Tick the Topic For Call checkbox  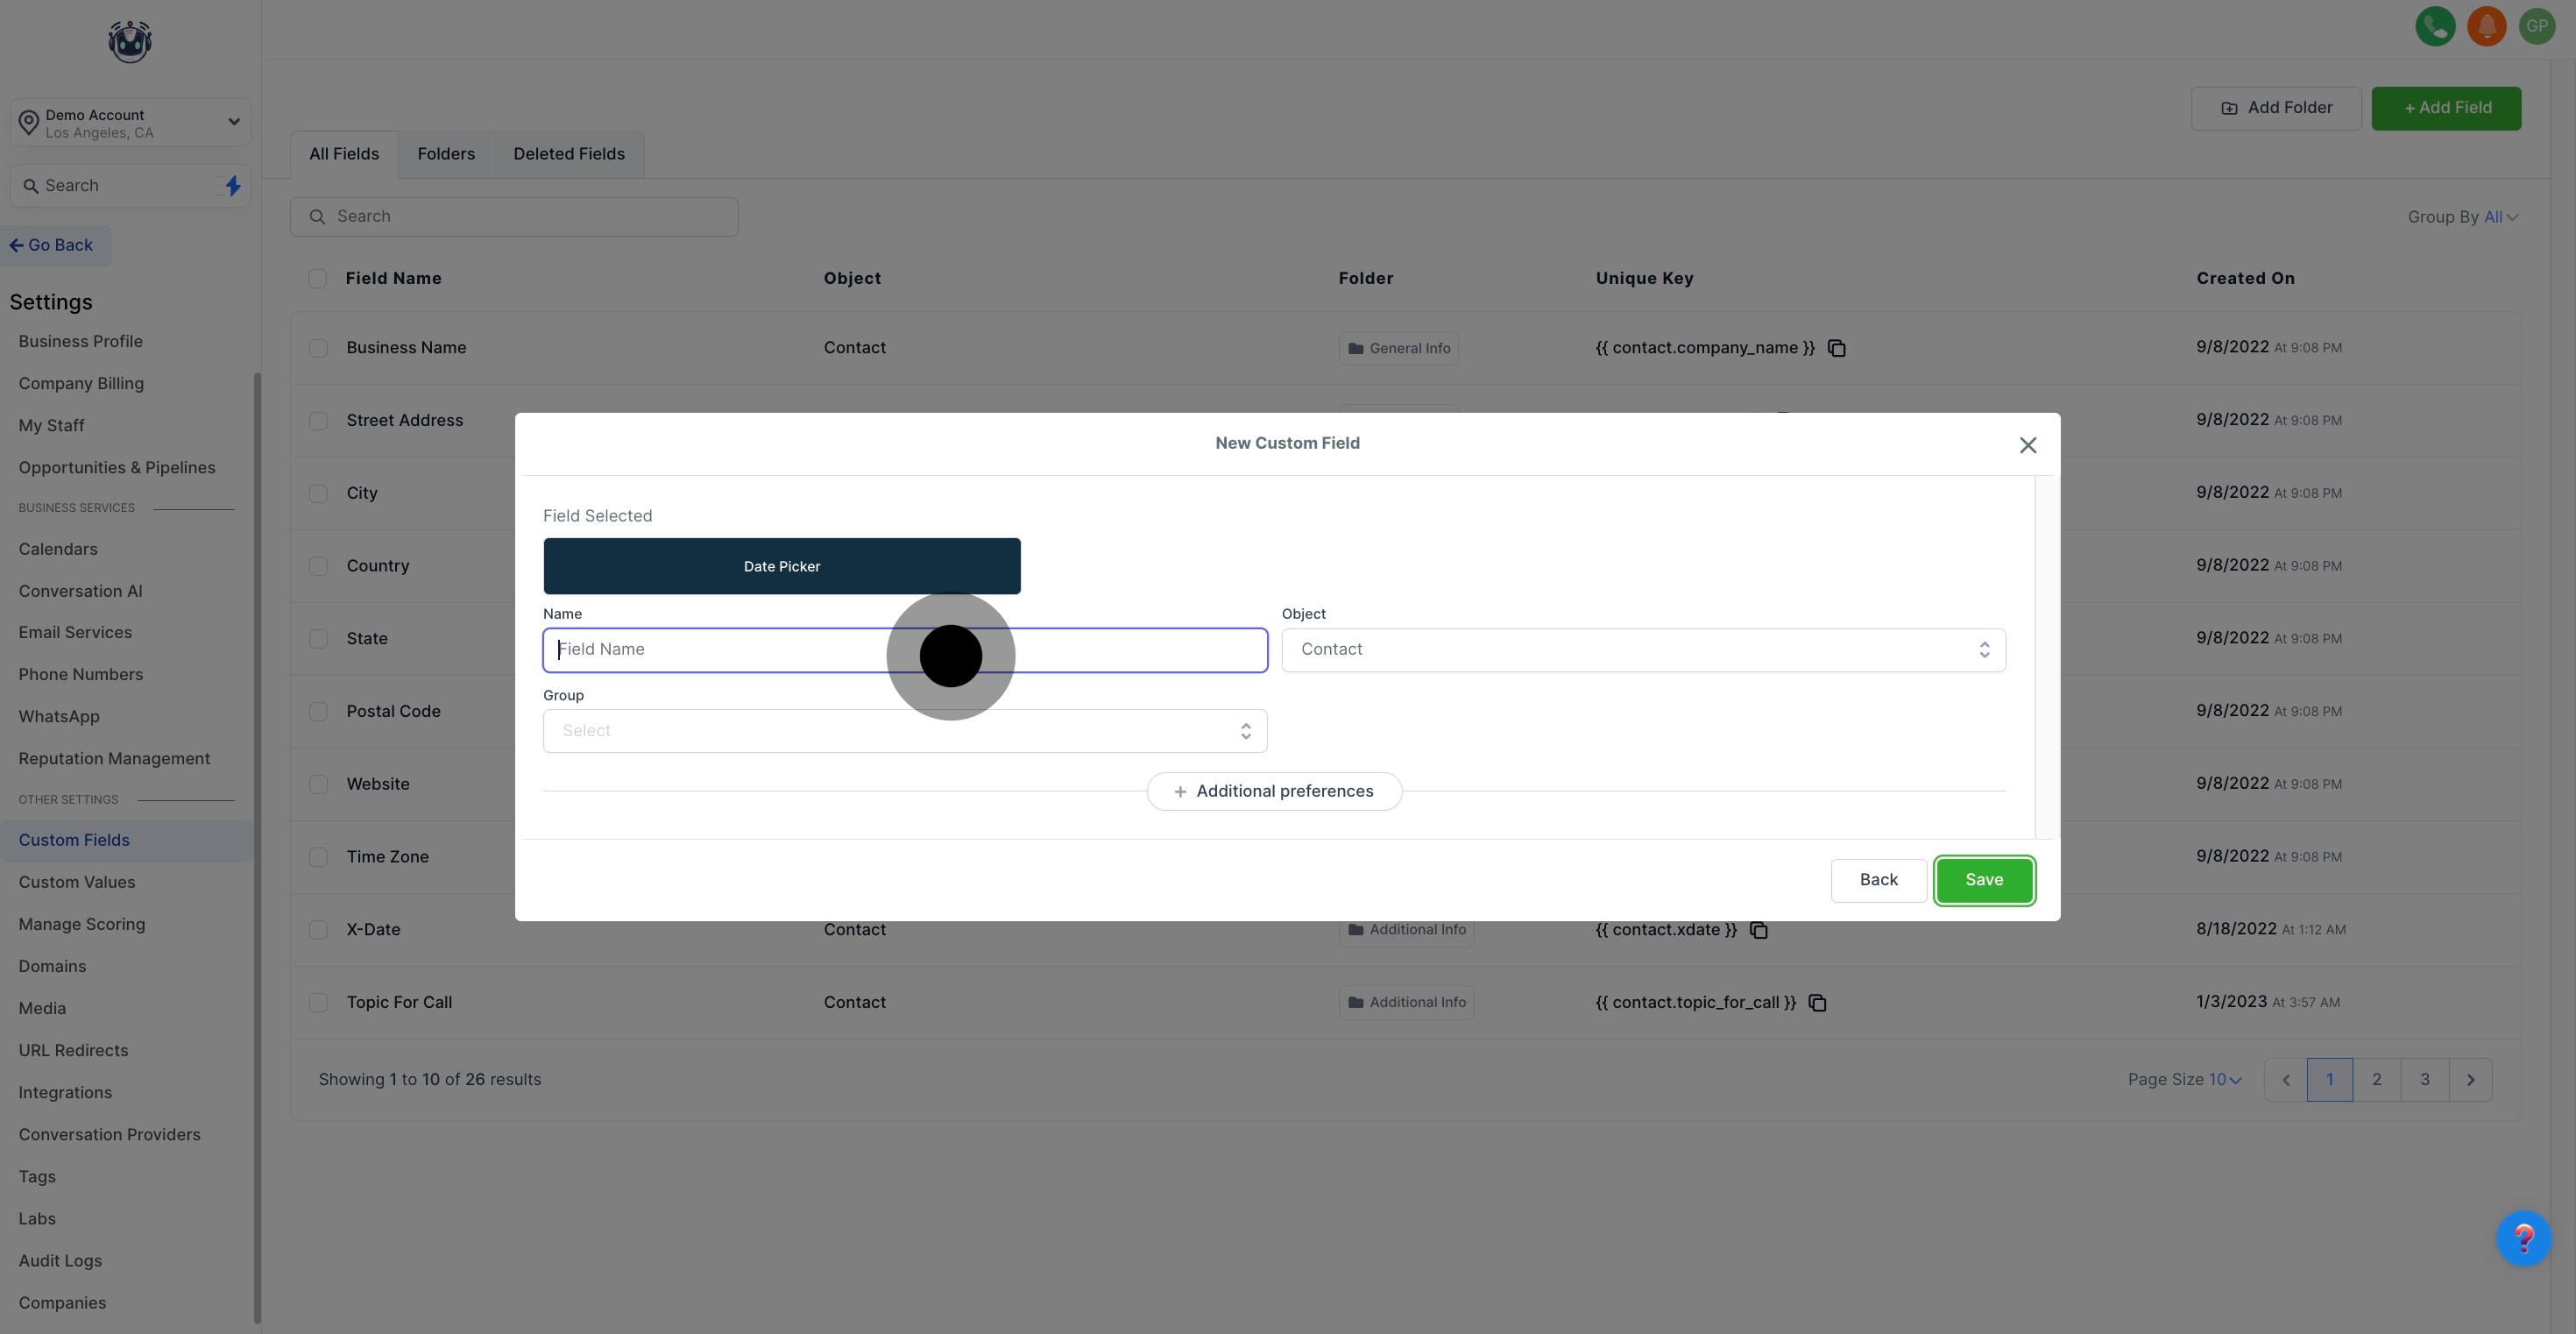click(318, 1003)
